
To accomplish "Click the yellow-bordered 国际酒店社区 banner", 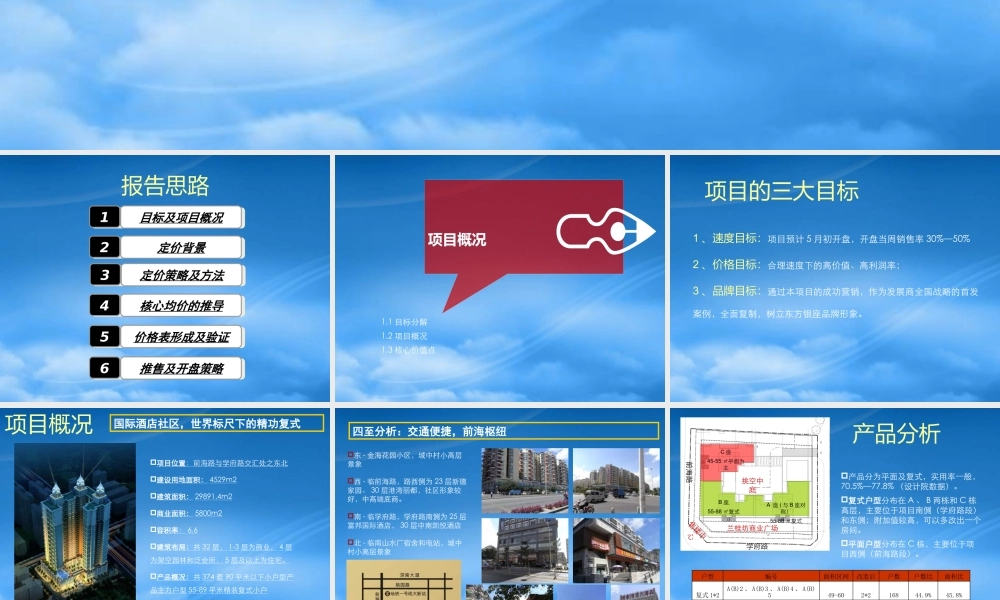I will click(217, 423).
